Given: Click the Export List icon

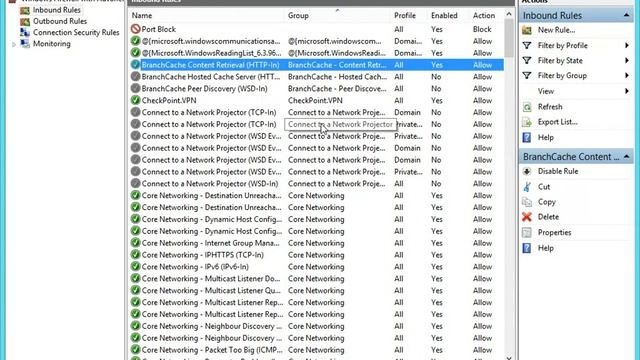Looking at the screenshot, I should tap(527, 122).
